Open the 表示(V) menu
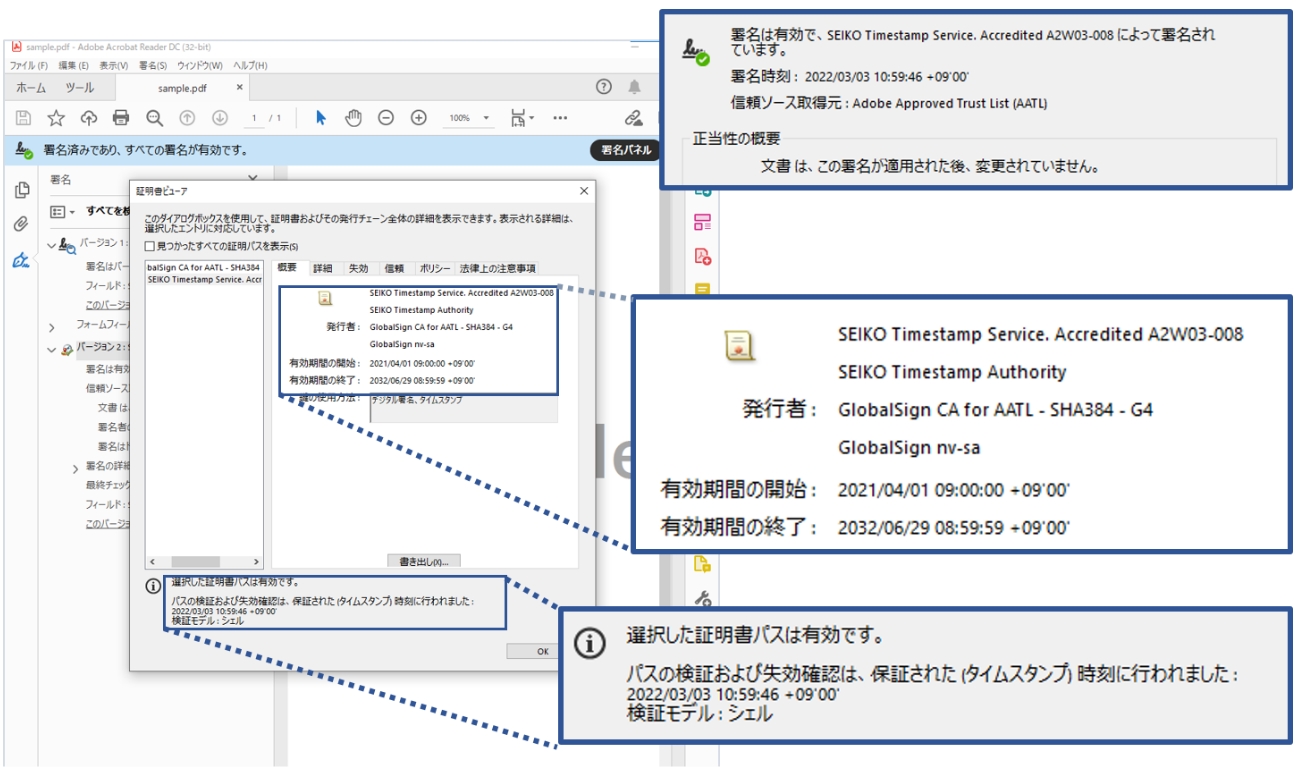This screenshot has width=1298, height=767. pyautogui.click(x=115, y=65)
